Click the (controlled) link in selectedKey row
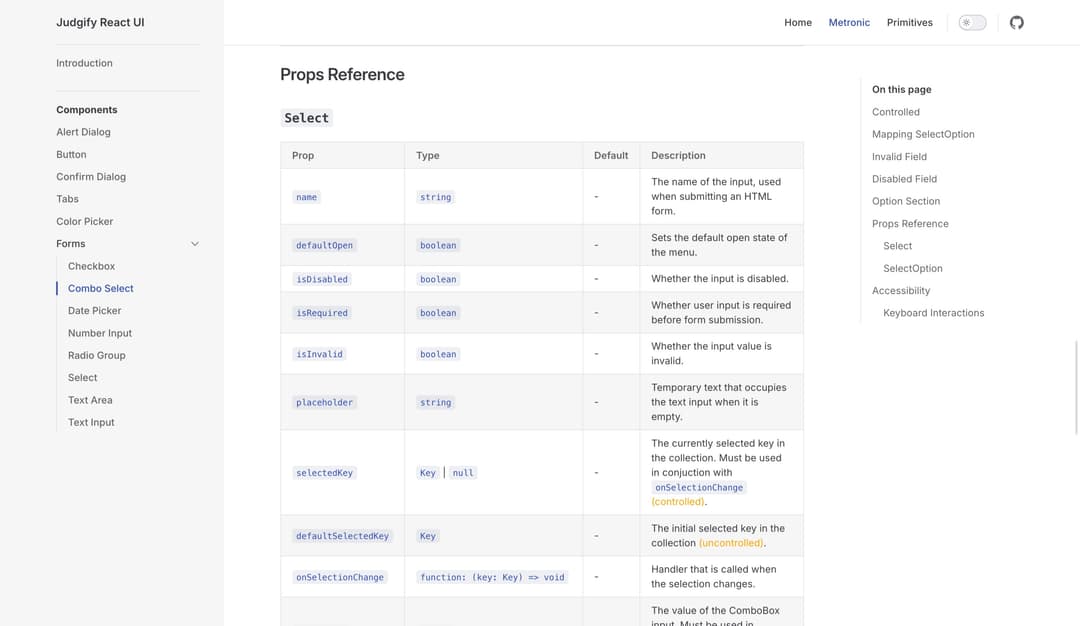The height and width of the screenshot is (626, 1080). 678,502
